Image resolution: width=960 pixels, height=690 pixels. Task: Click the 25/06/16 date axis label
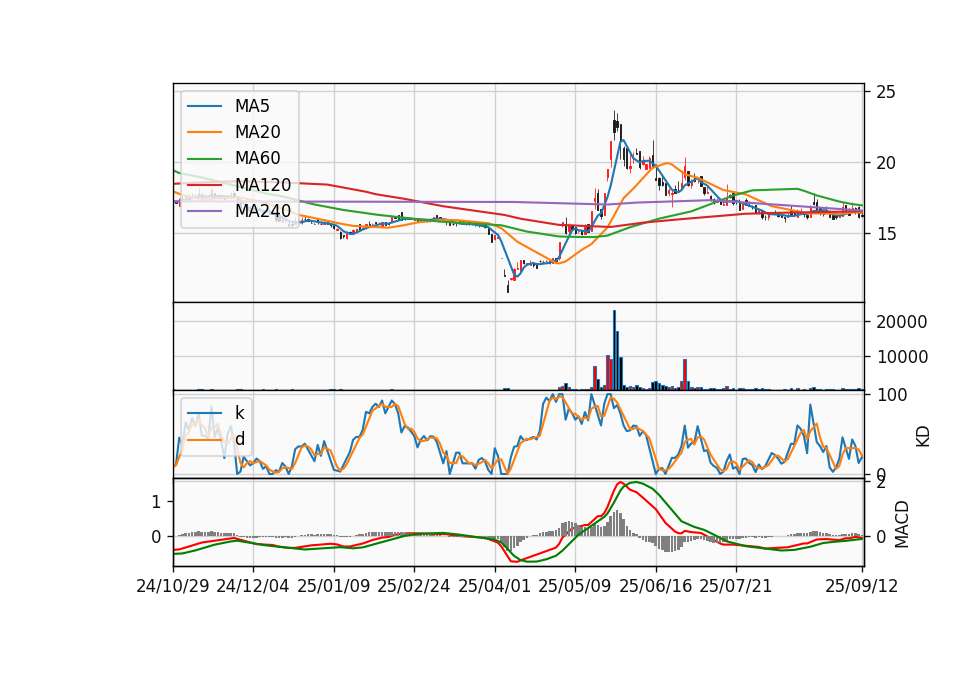(x=656, y=586)
